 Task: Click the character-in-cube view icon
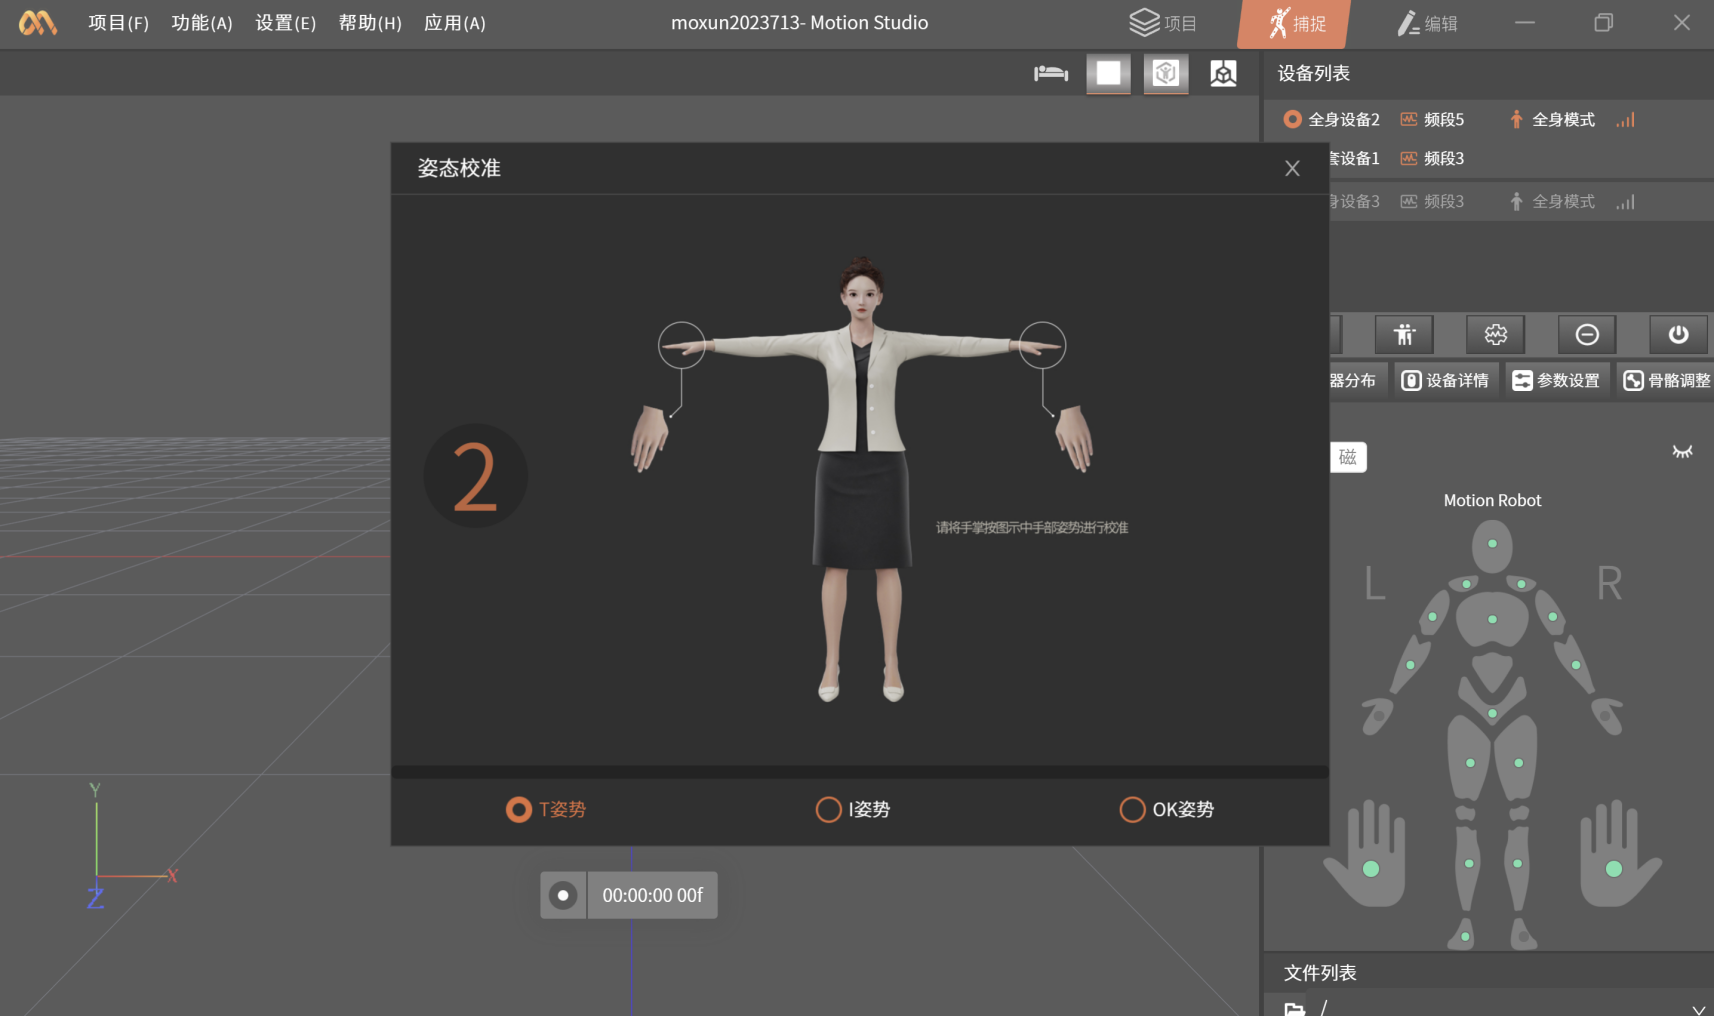1223,73
